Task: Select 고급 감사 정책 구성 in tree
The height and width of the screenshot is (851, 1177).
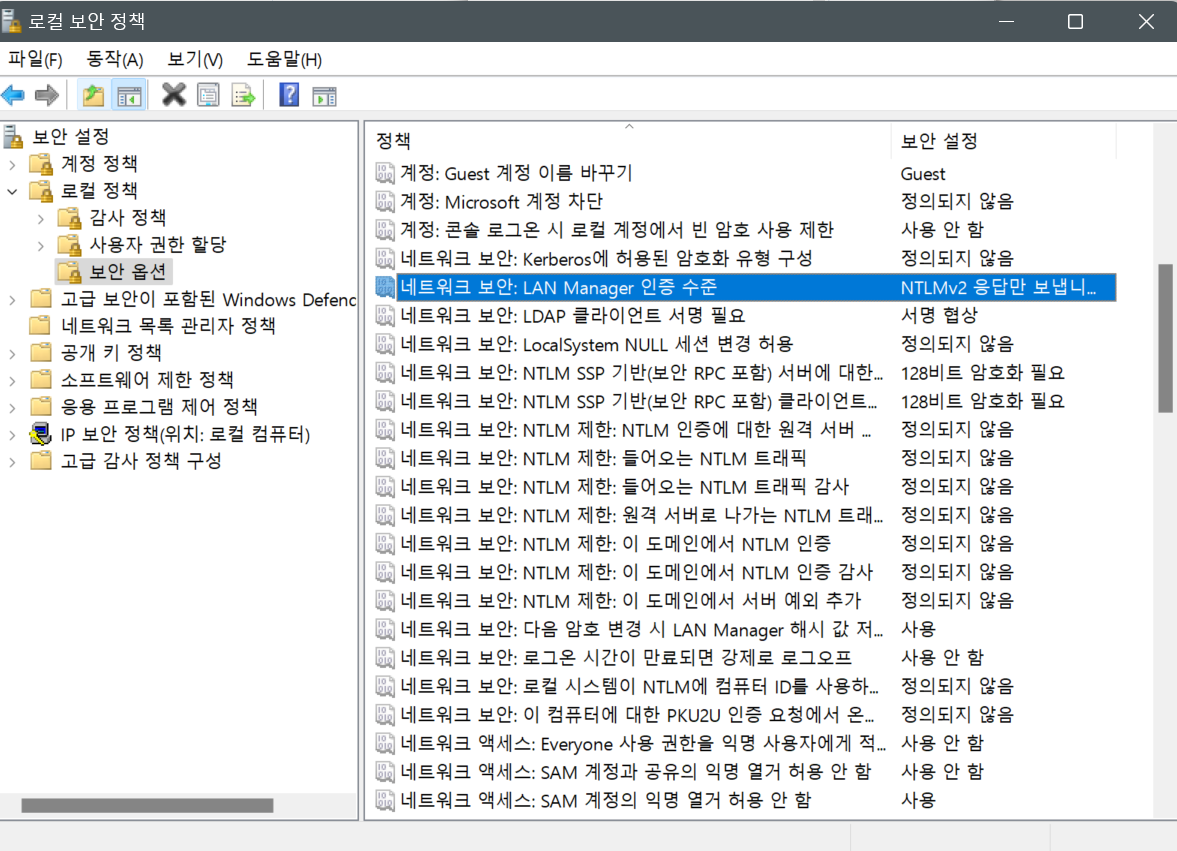Action: coord(141,461)
